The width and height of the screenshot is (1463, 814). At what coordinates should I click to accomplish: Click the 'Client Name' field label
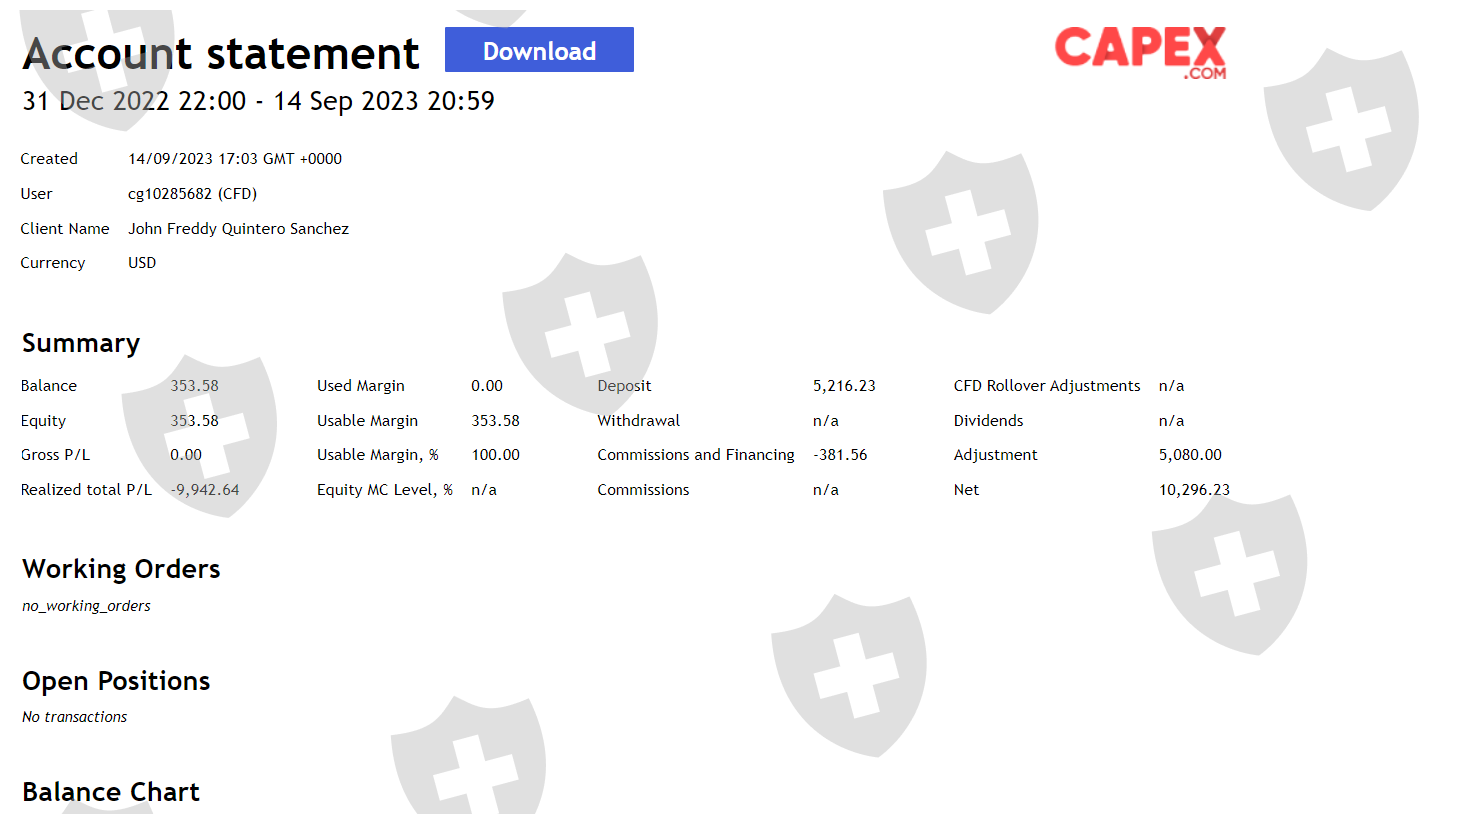[x=65, y=229]
